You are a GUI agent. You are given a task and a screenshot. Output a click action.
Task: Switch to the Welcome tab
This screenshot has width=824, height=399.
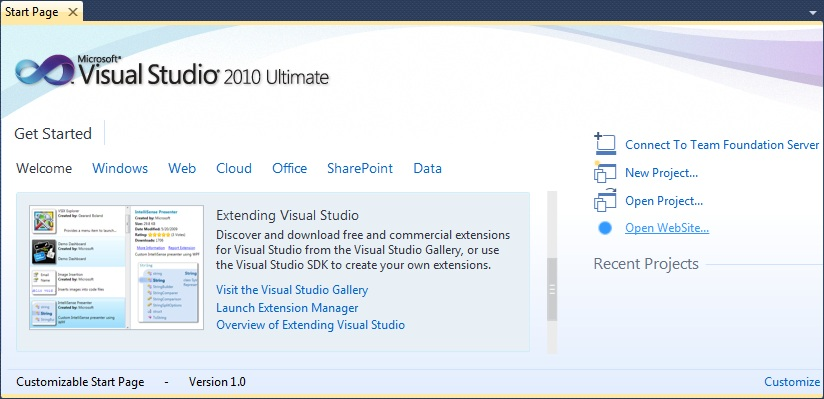click(x=44, y=168)
